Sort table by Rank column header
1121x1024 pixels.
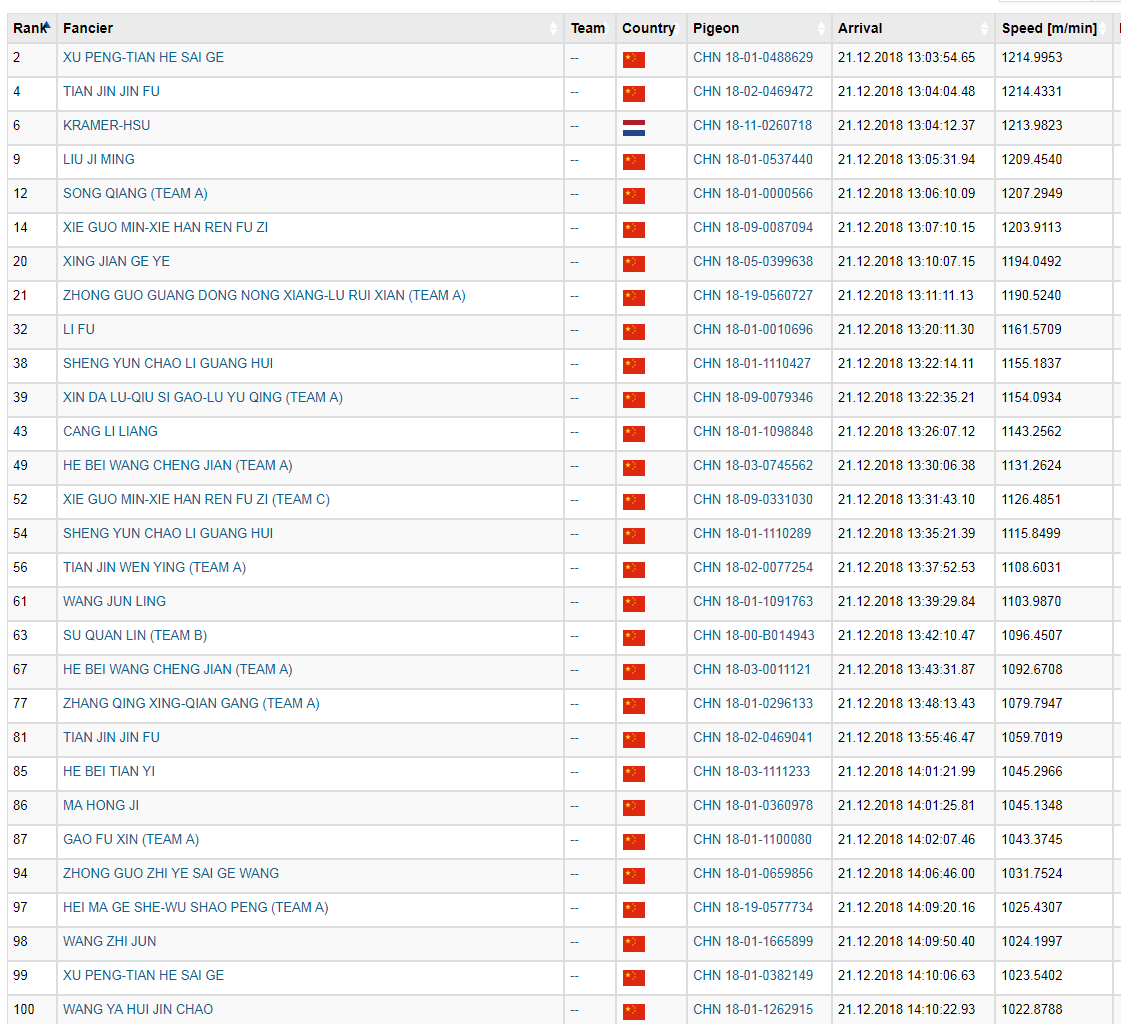pos(31,28)
